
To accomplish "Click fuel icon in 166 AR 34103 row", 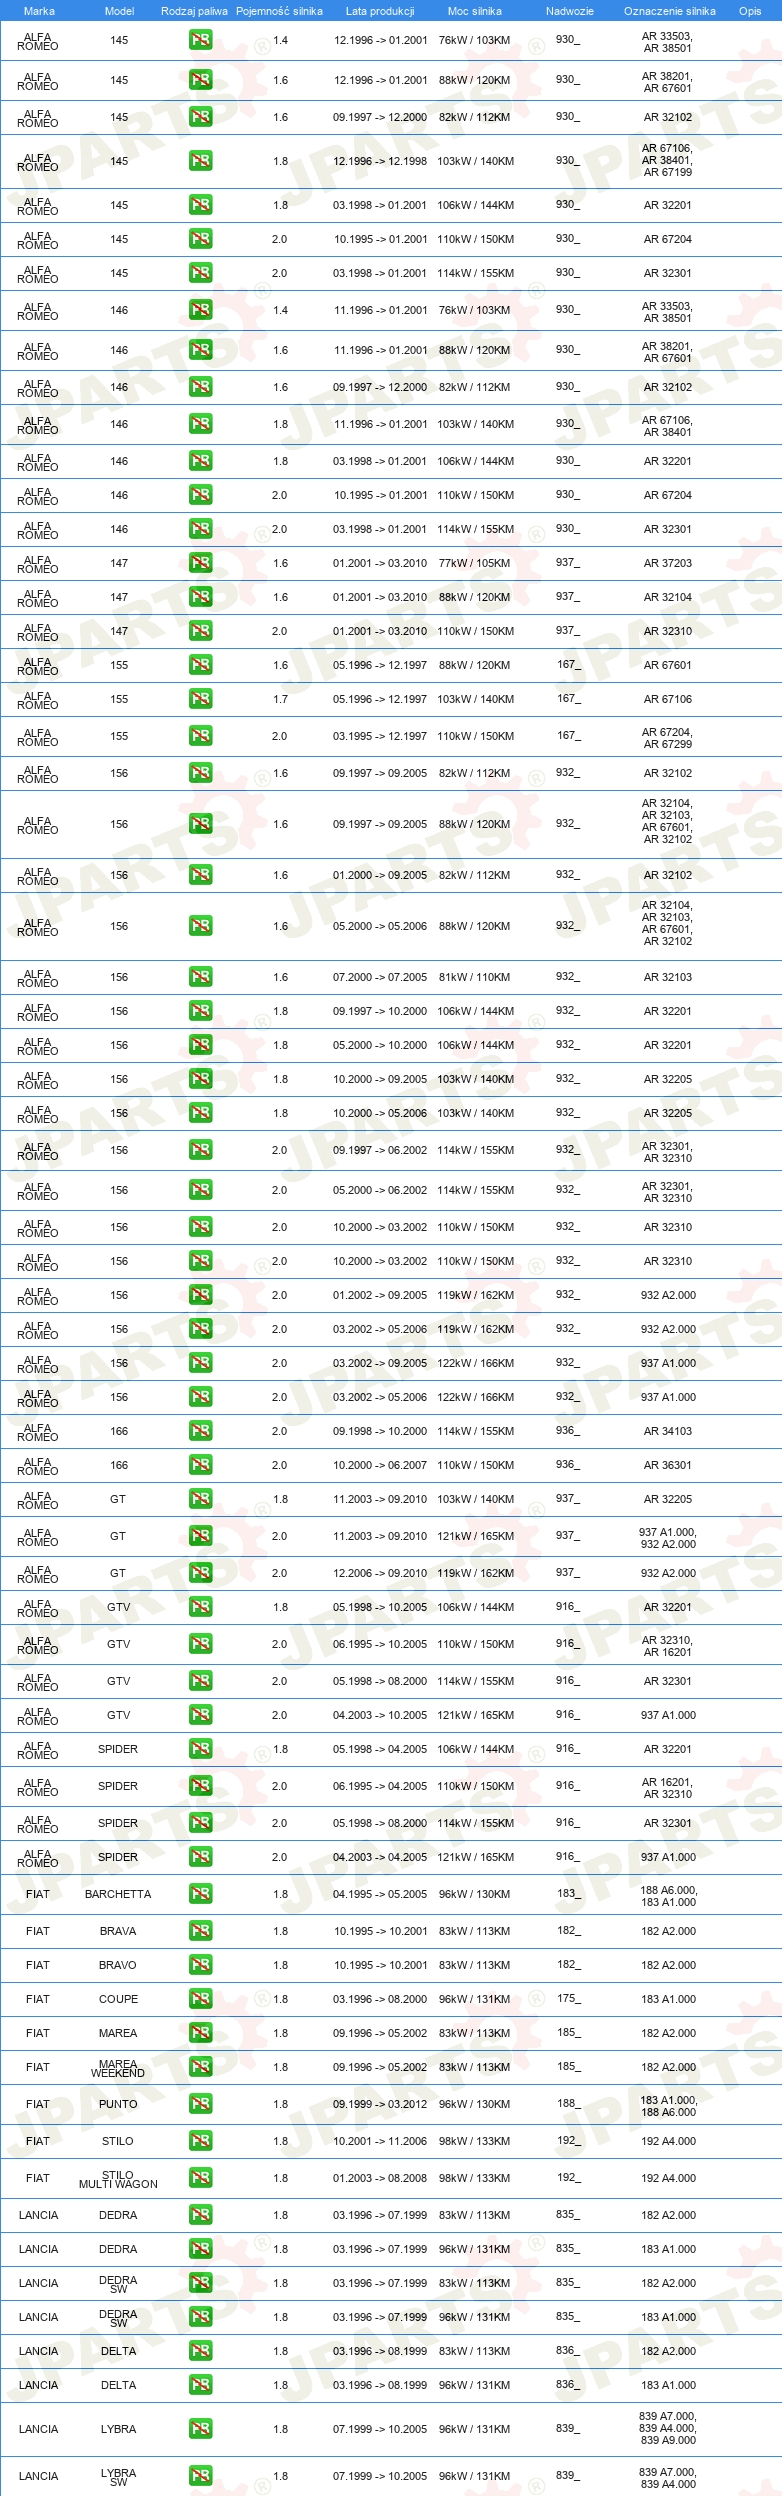I will (200, 1432).
